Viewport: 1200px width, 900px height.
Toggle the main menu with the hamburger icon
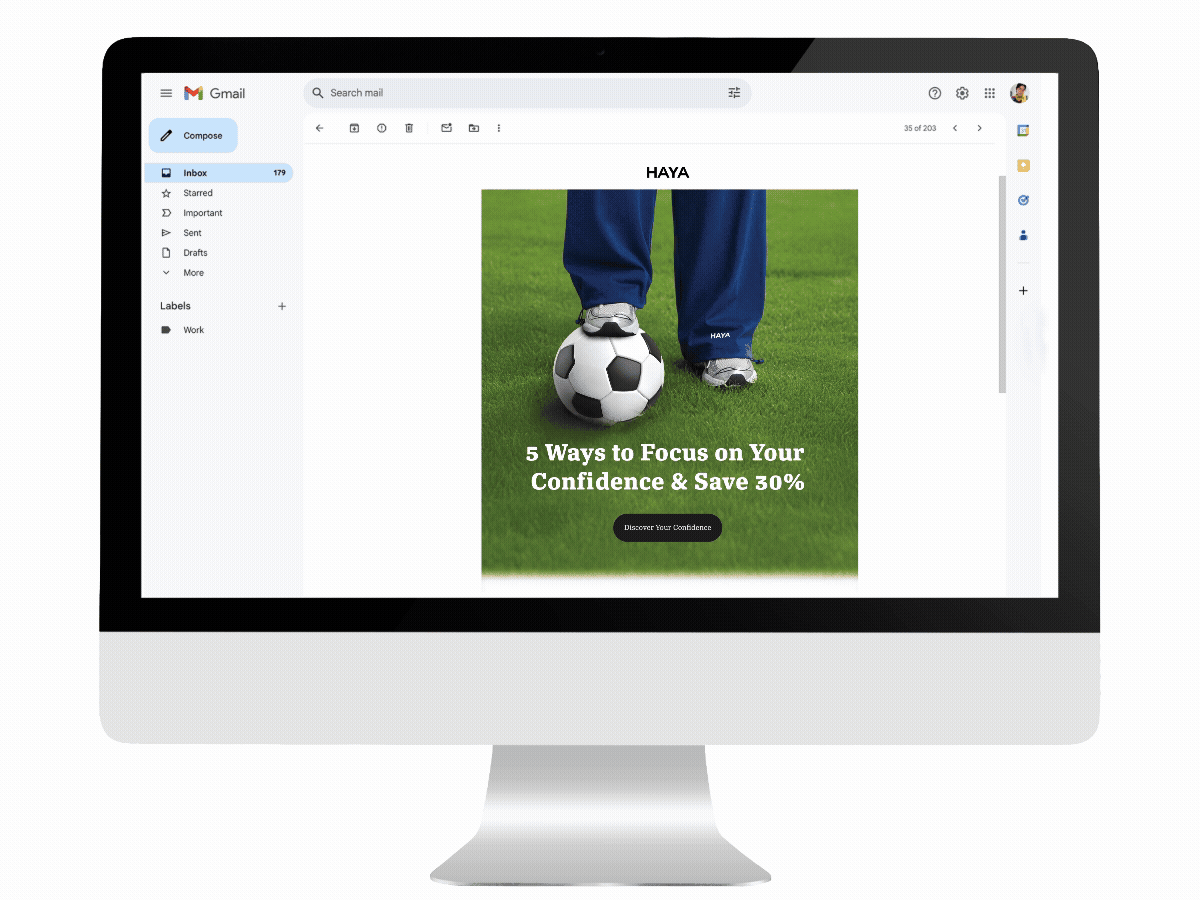pyautogui.click(x=166, y=92)
